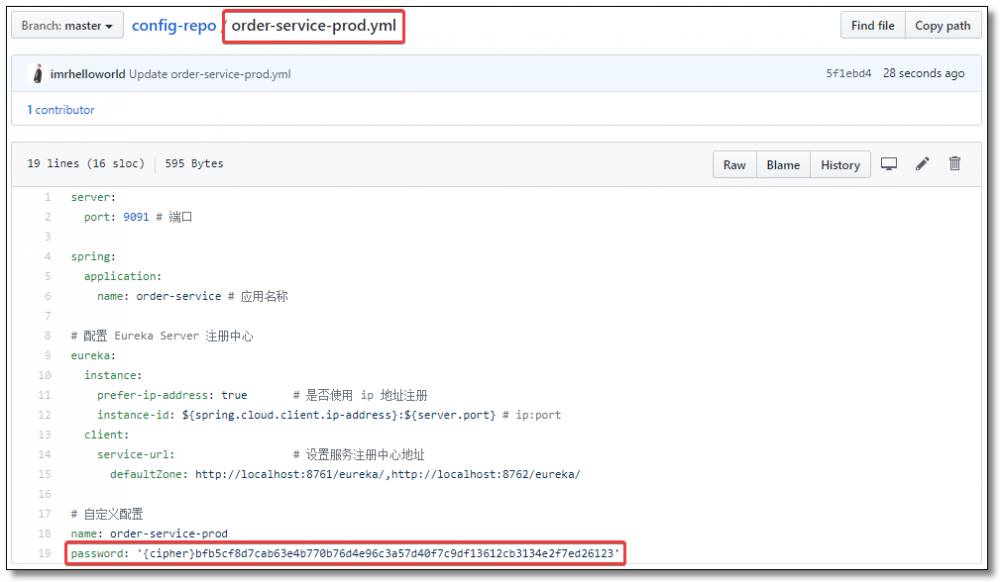This screenshot has height=582, width=1000.
Task: Open the imrhelloworld avatar icon
Action: pos(38,74)
